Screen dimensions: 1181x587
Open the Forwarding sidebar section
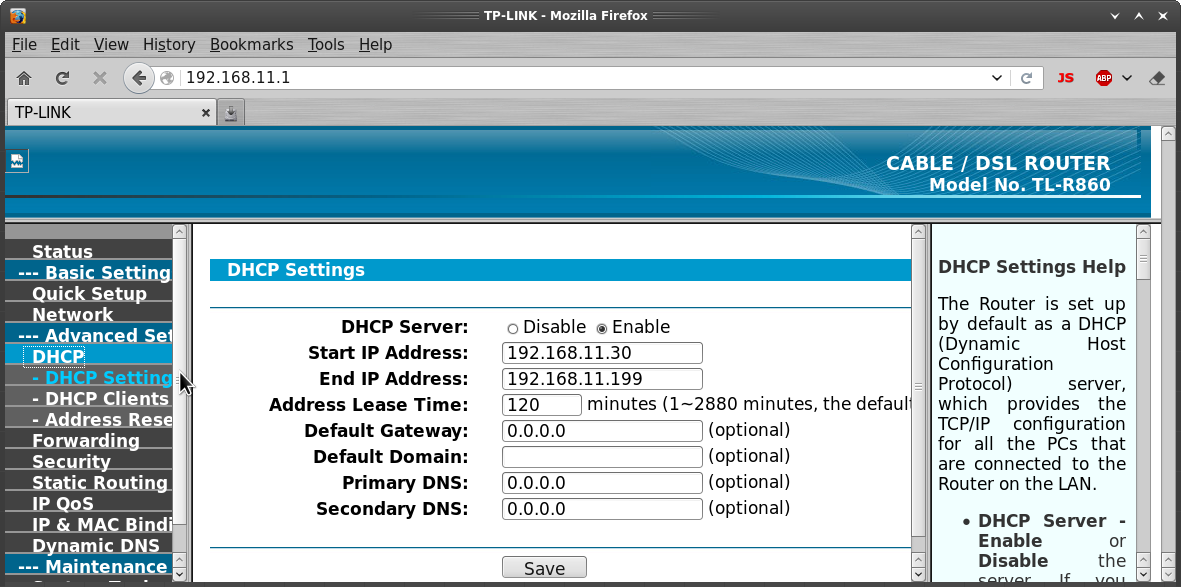86,441
